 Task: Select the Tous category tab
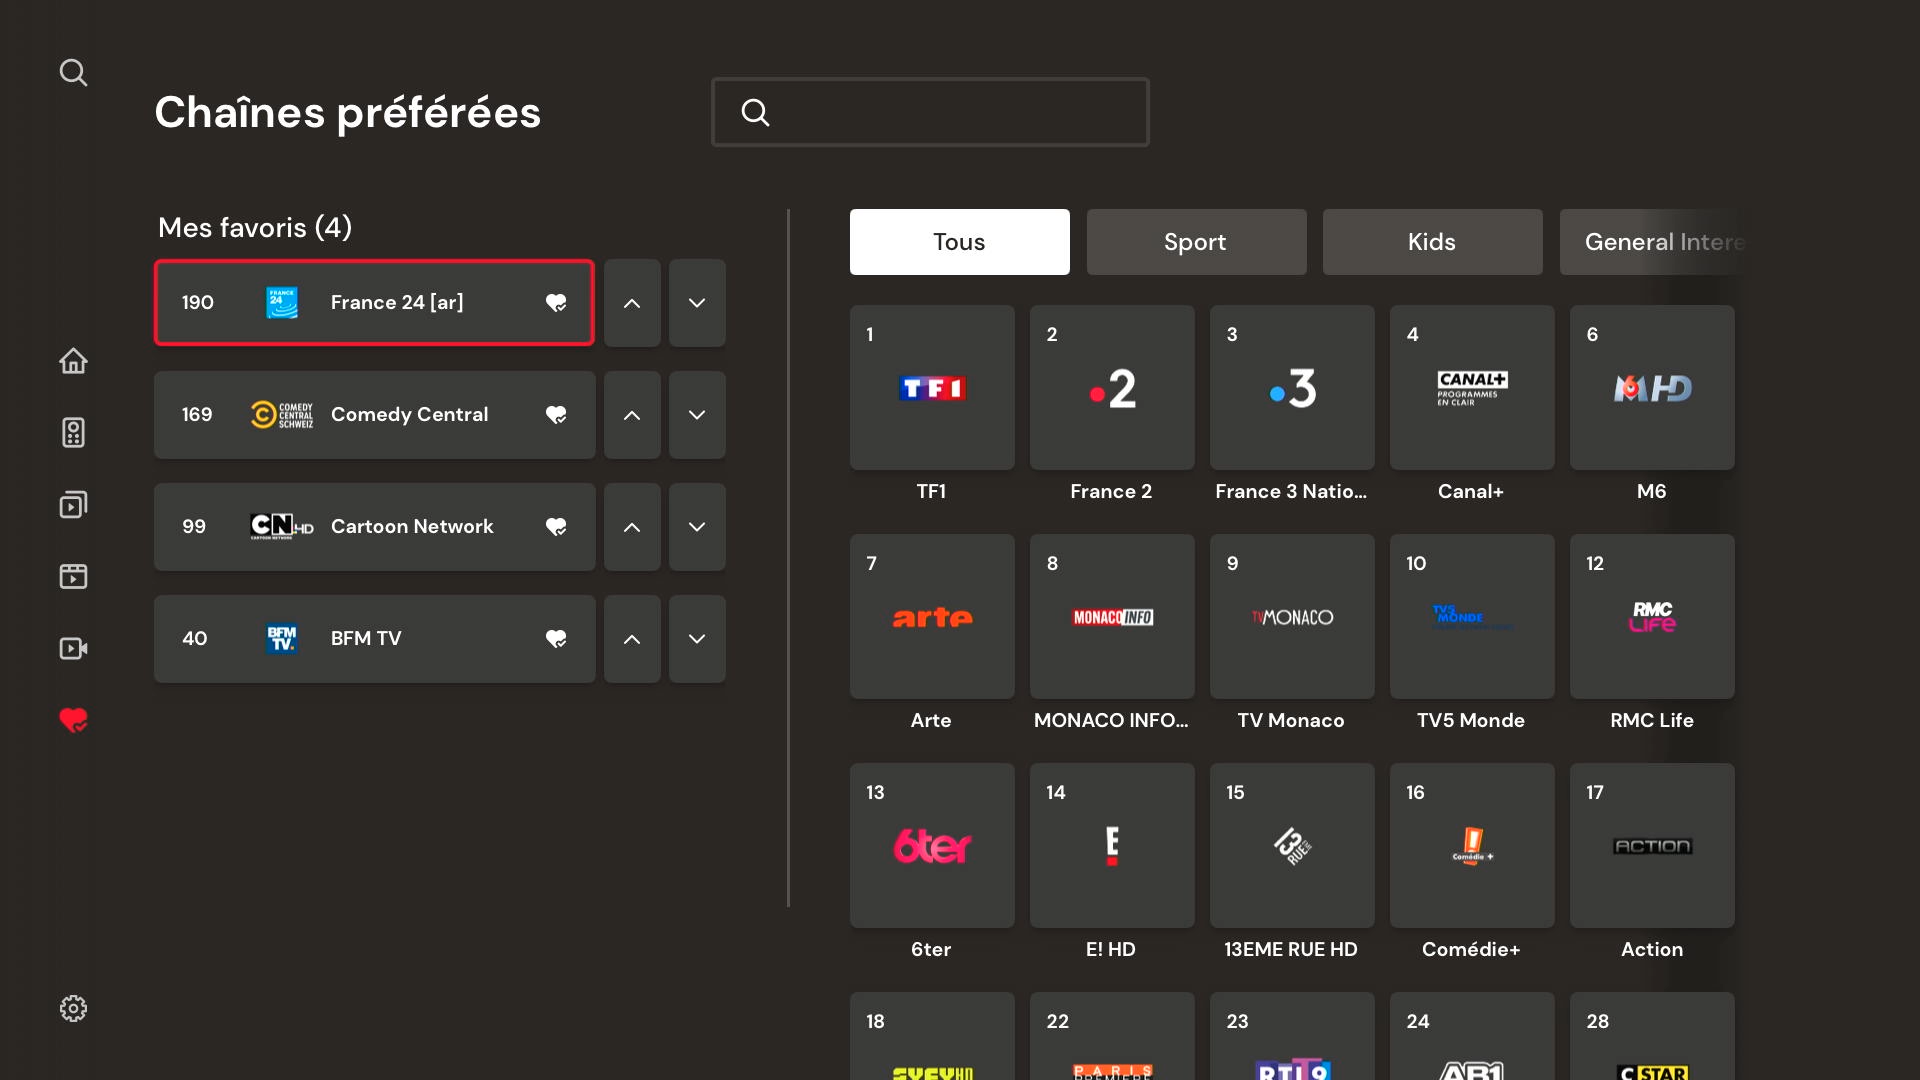click(960, 242)
